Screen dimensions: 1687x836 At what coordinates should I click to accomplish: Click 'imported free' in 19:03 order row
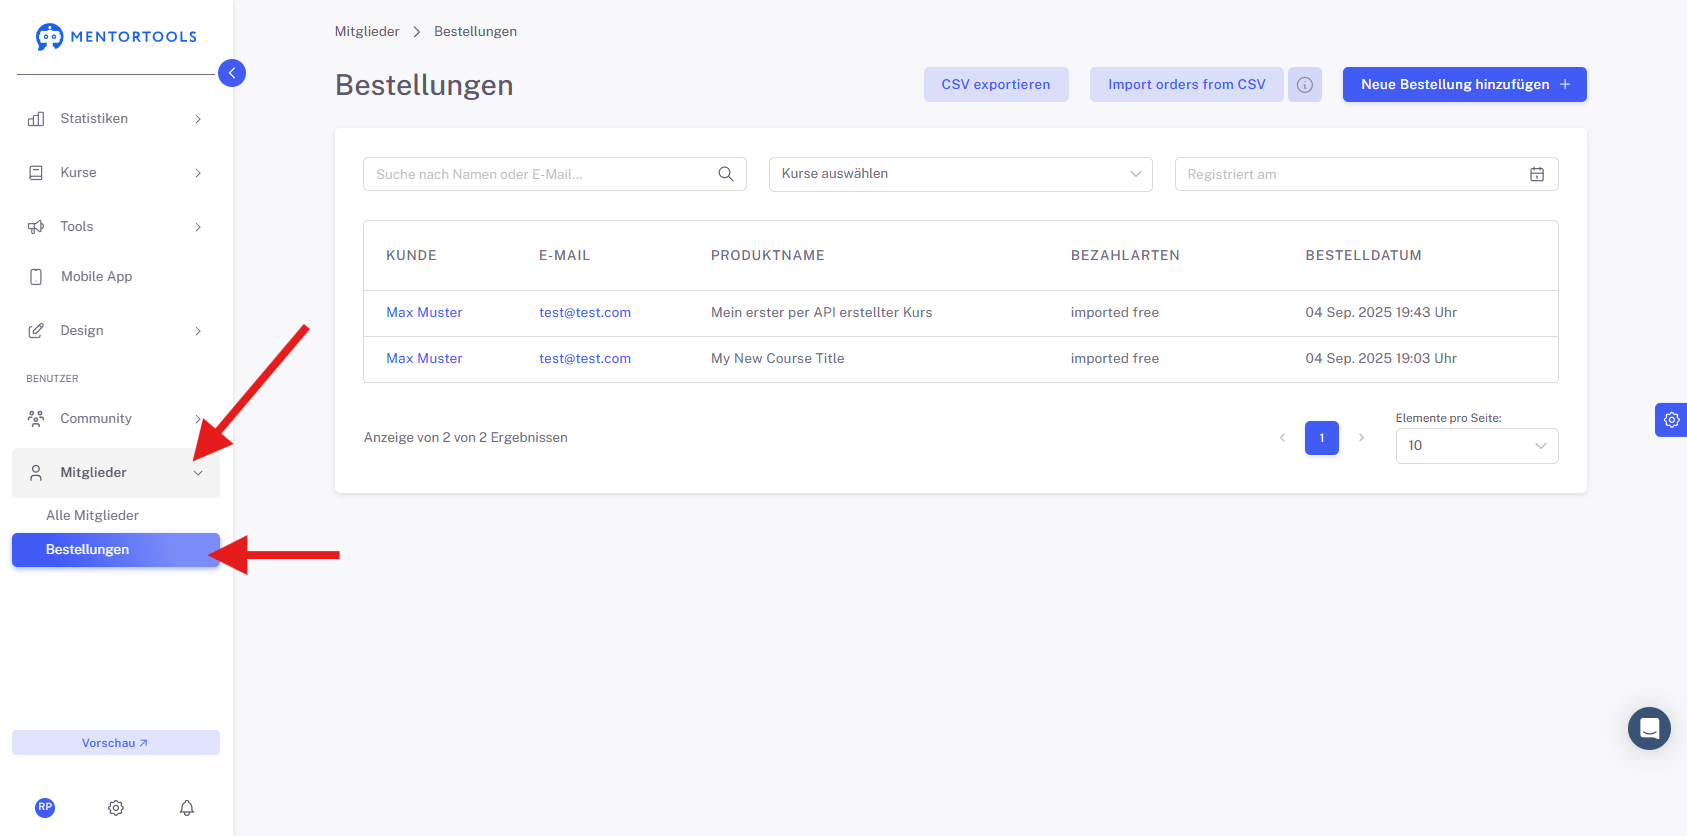pyautogui.click(x=1115, y=359)
